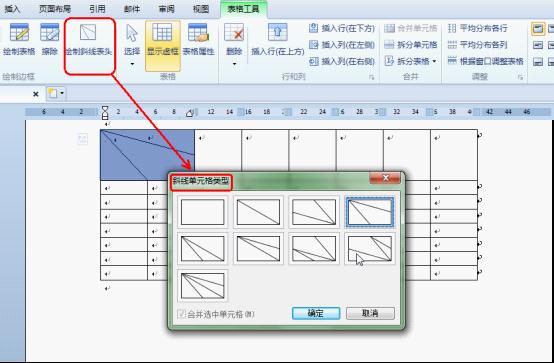Click 合并单元格 merge cells
554x363 pixels.
411,28
